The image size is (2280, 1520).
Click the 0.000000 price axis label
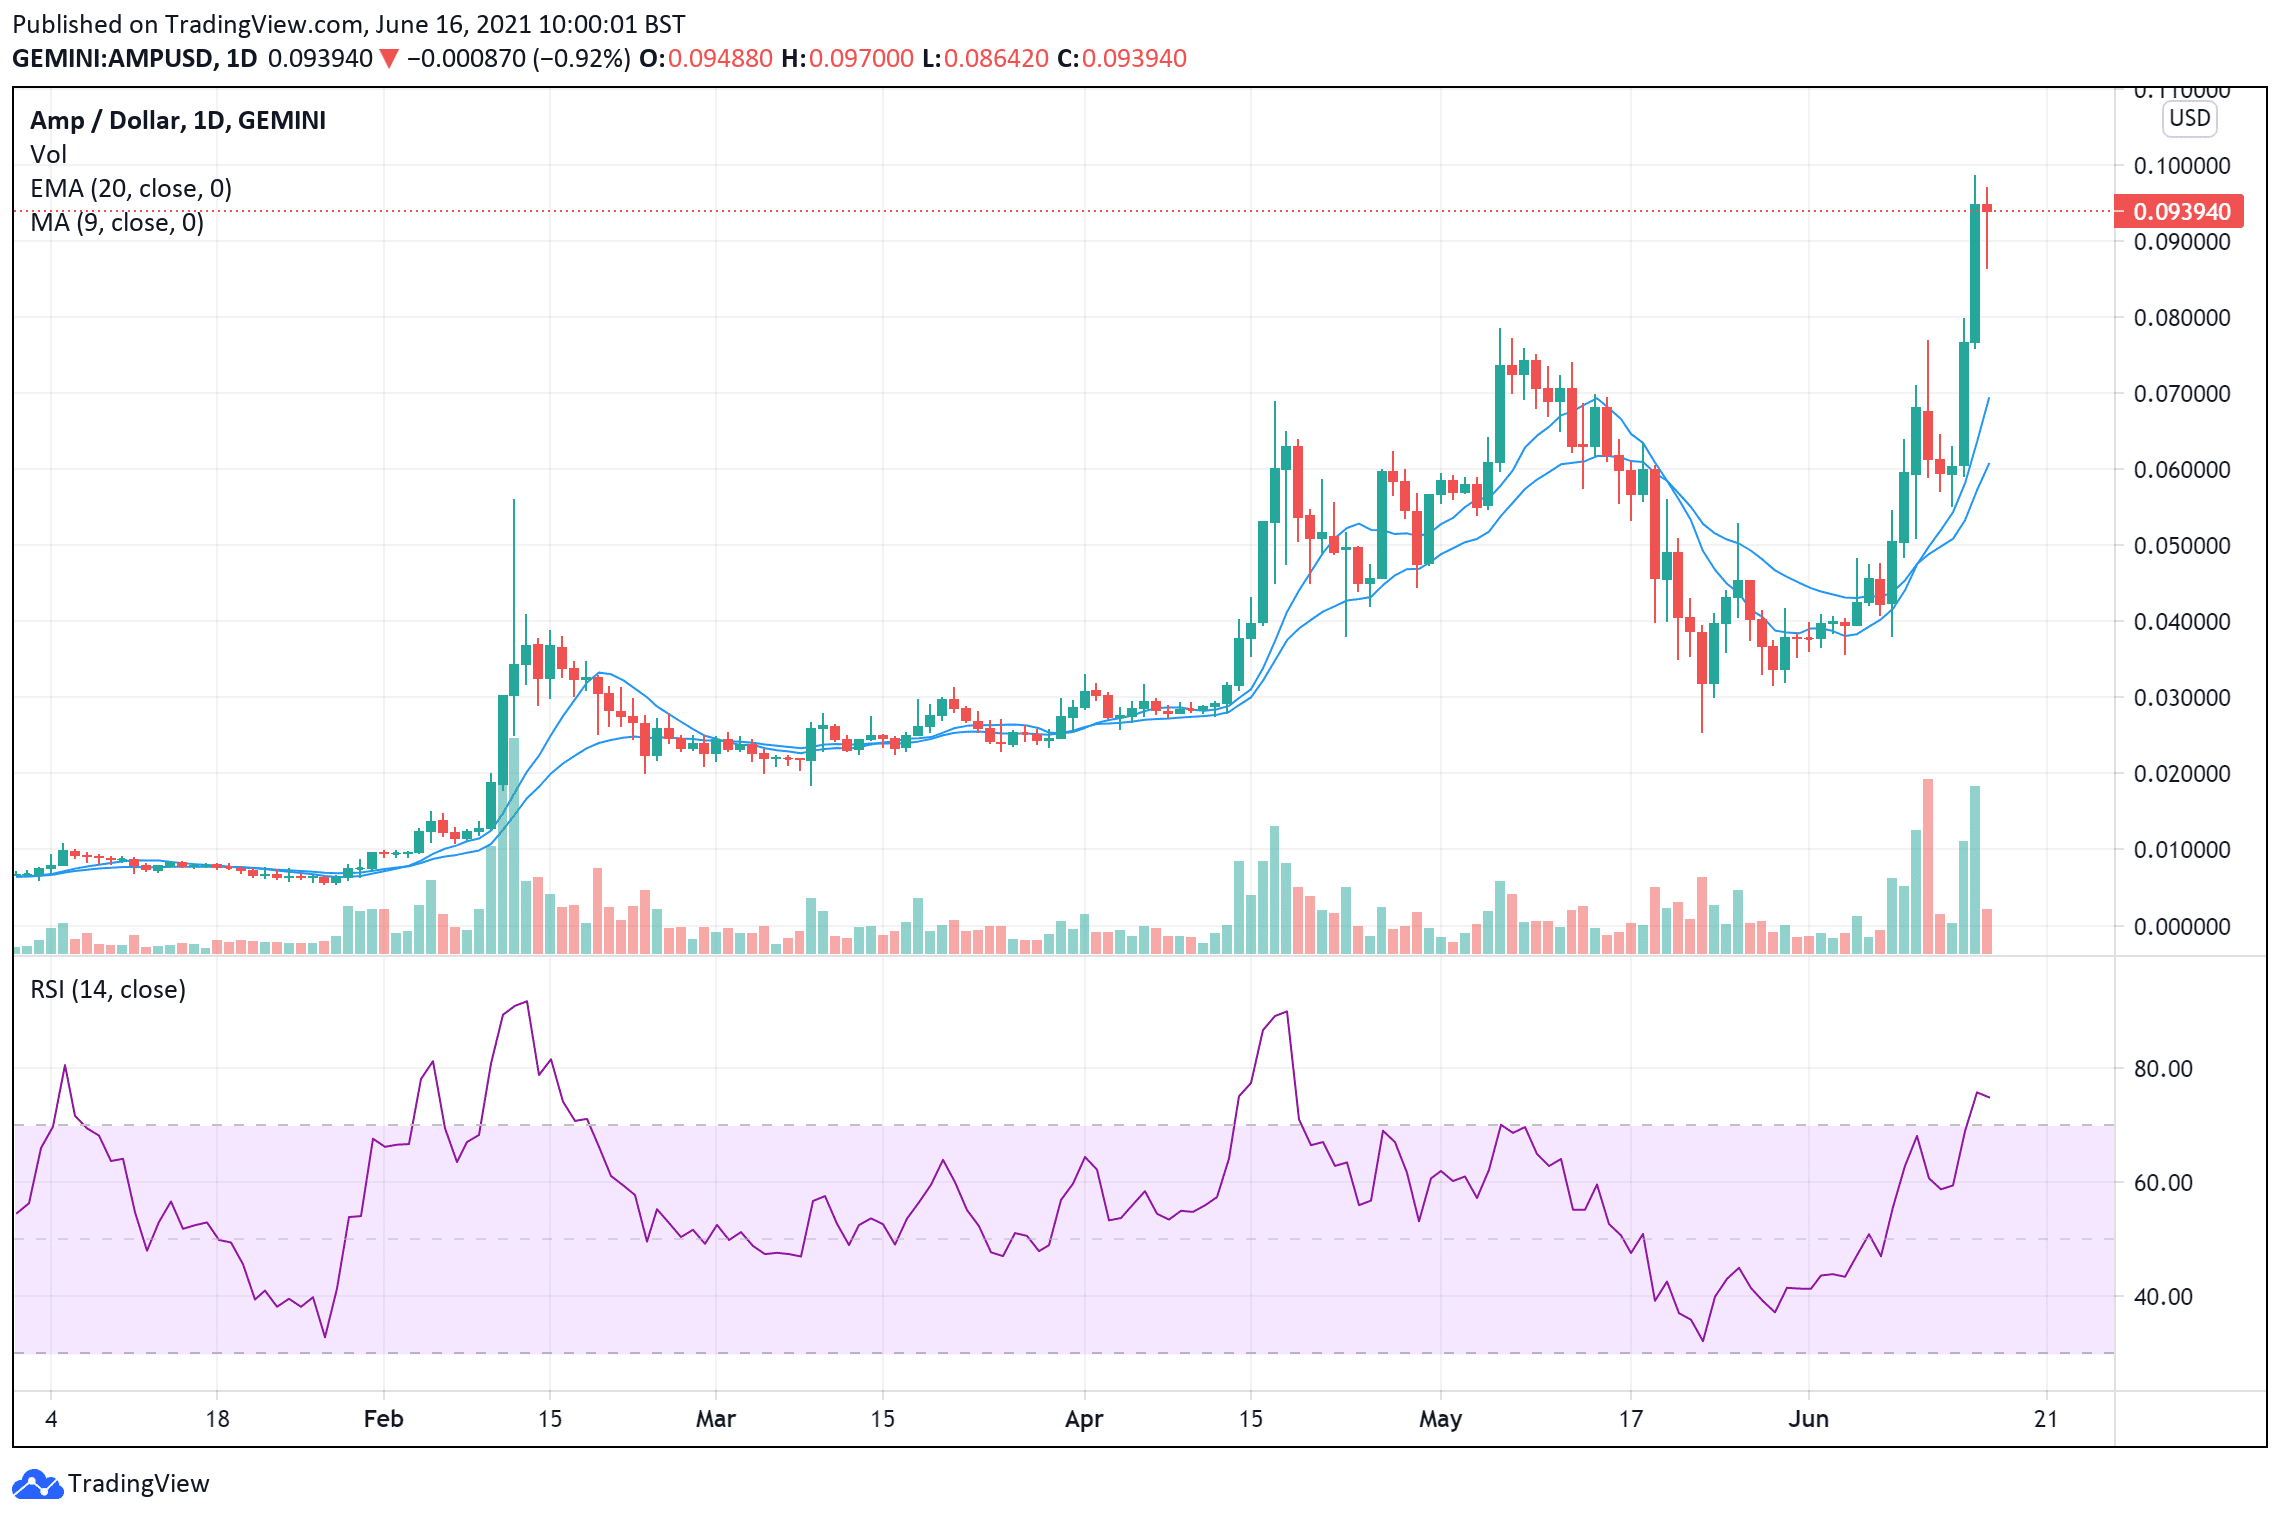(x=2182, y=927)
